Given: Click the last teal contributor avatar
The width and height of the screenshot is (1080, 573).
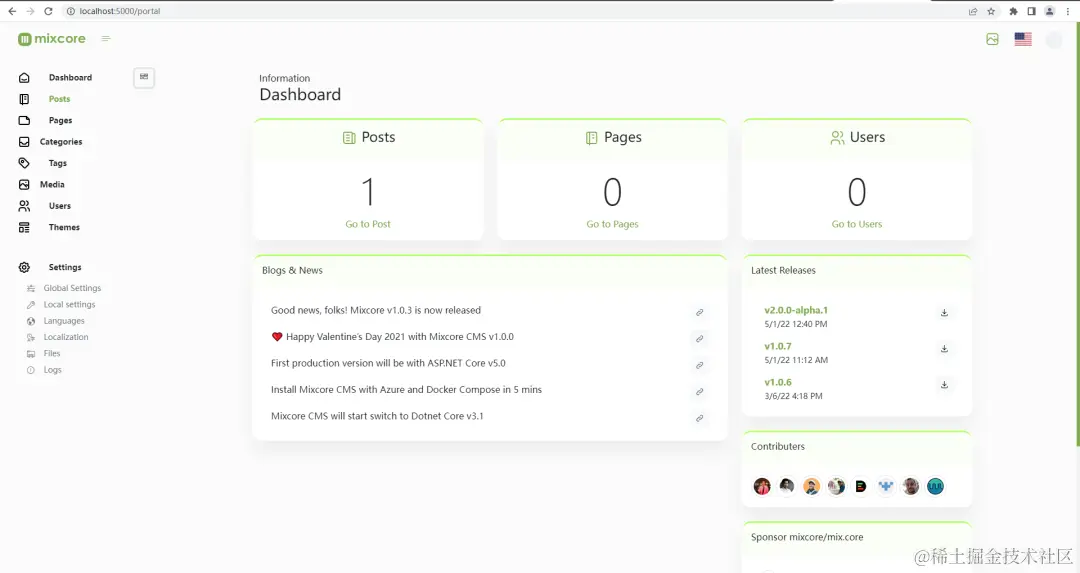Looking at the screenshot, I should click(x=935, y=486).
